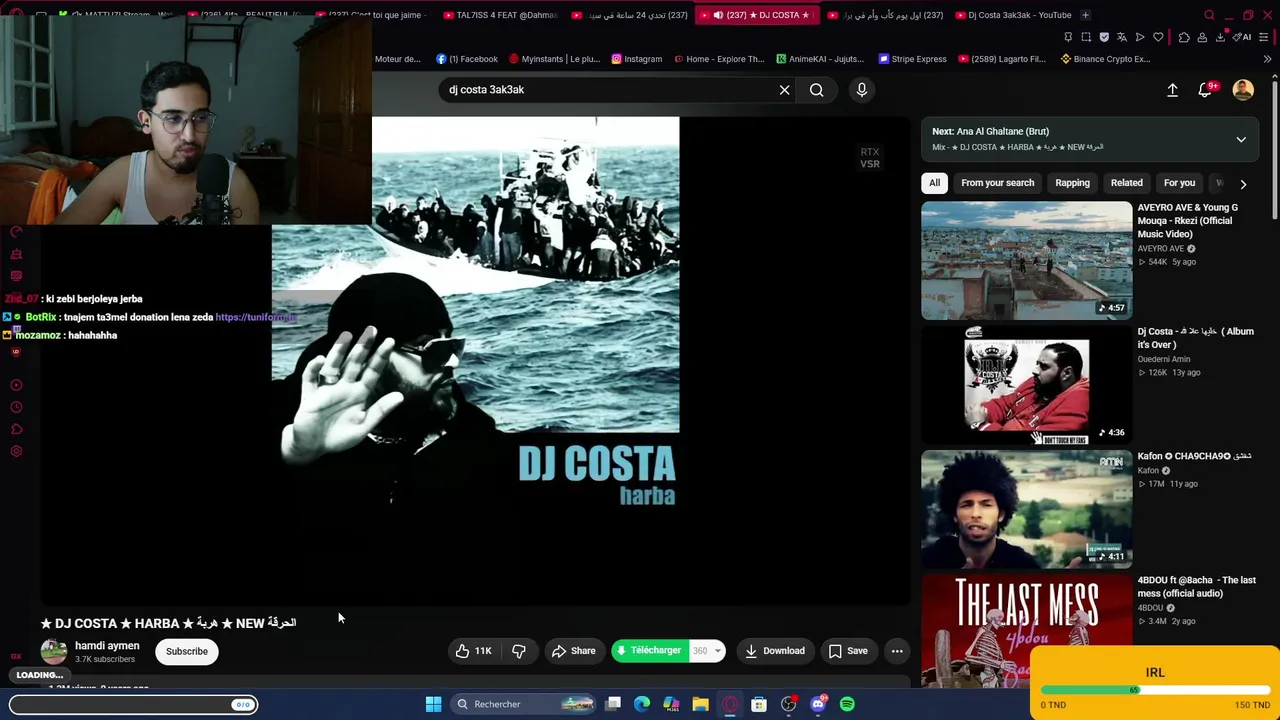1280x720 pixels.
Task: Open the more actions ellipsis menu
Action: tap(897, 651)
